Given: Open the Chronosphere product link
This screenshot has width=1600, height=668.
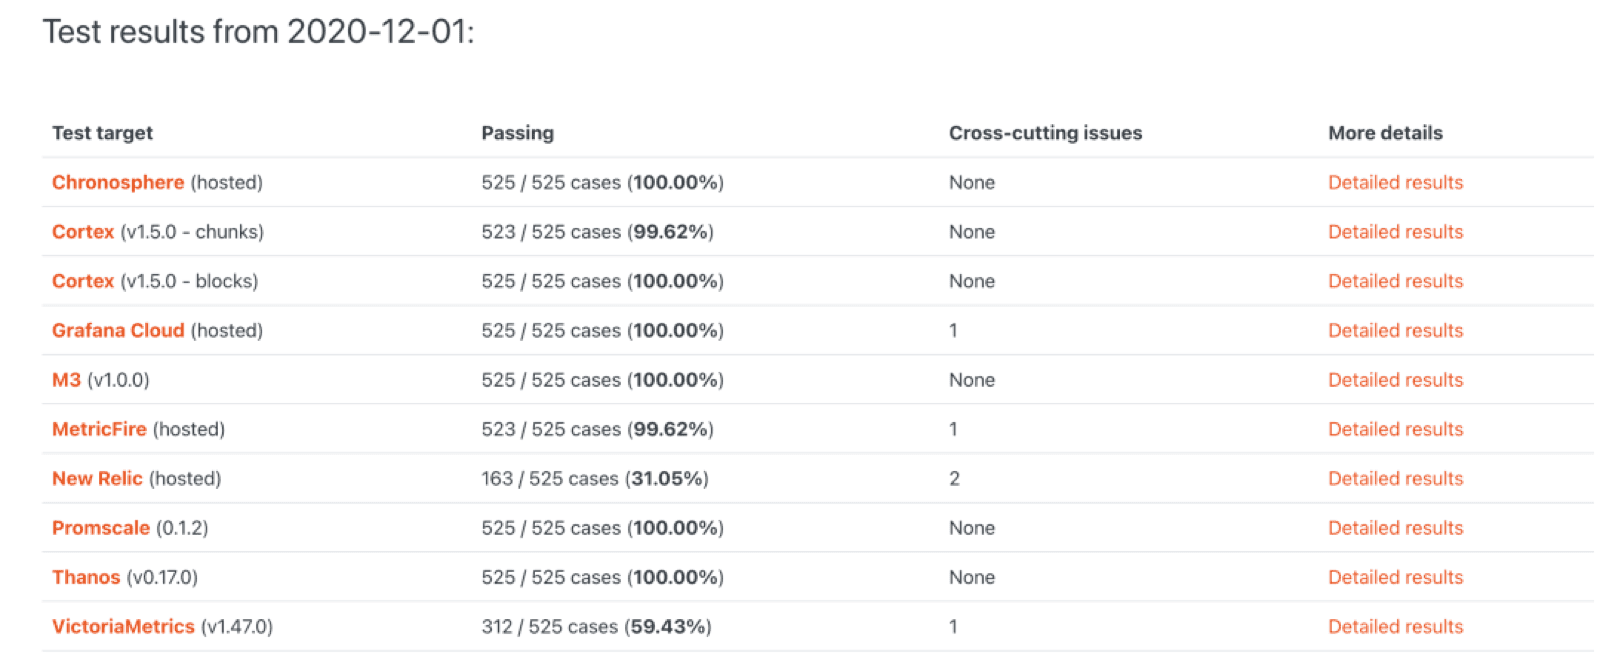Looking at the screenshot, I should coord(117,182).
